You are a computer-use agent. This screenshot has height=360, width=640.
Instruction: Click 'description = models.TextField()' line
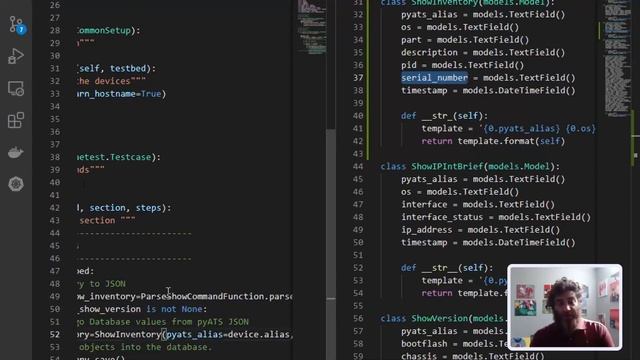click(x=483, y=52)
